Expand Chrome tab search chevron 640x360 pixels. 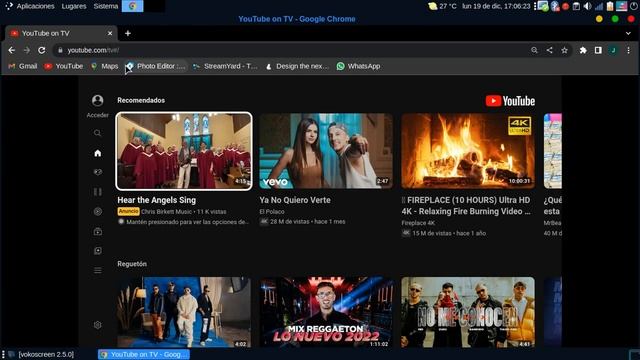628,33
